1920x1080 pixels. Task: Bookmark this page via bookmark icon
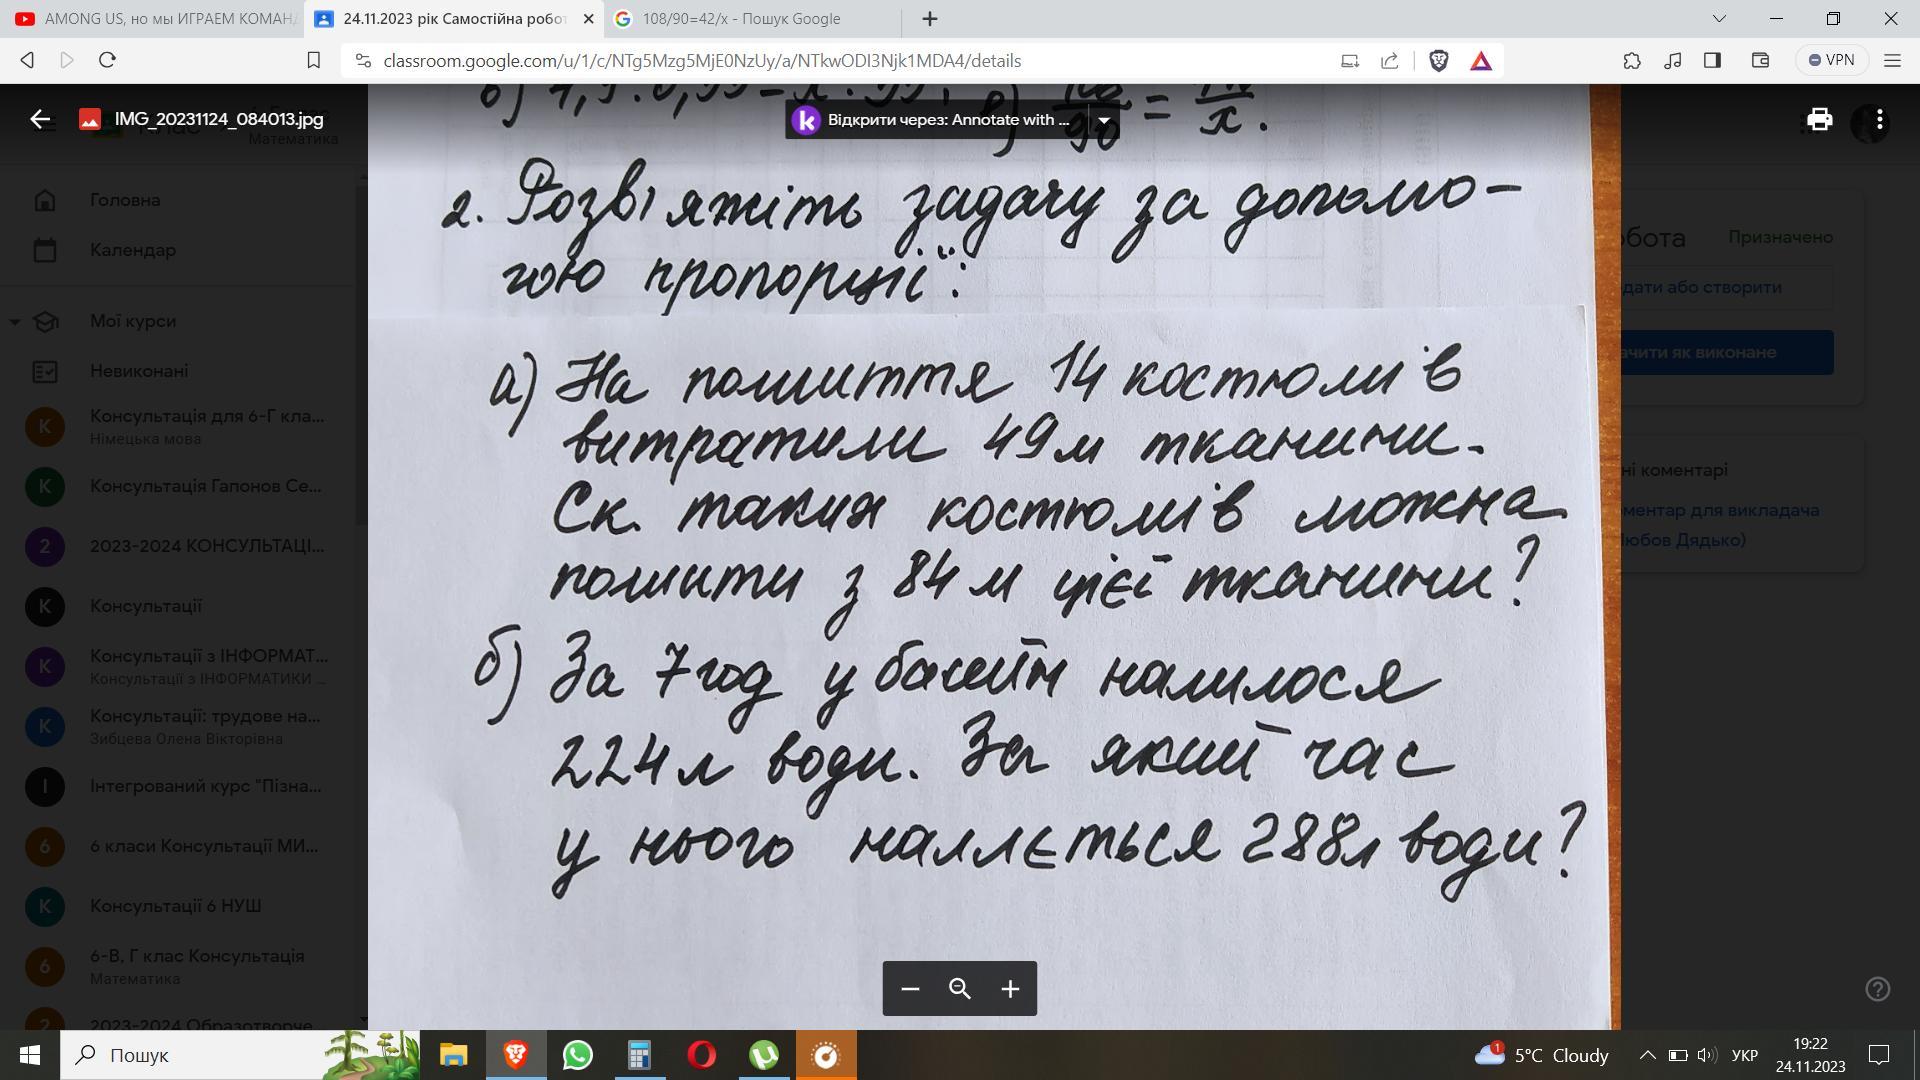(x=313, y=61)
